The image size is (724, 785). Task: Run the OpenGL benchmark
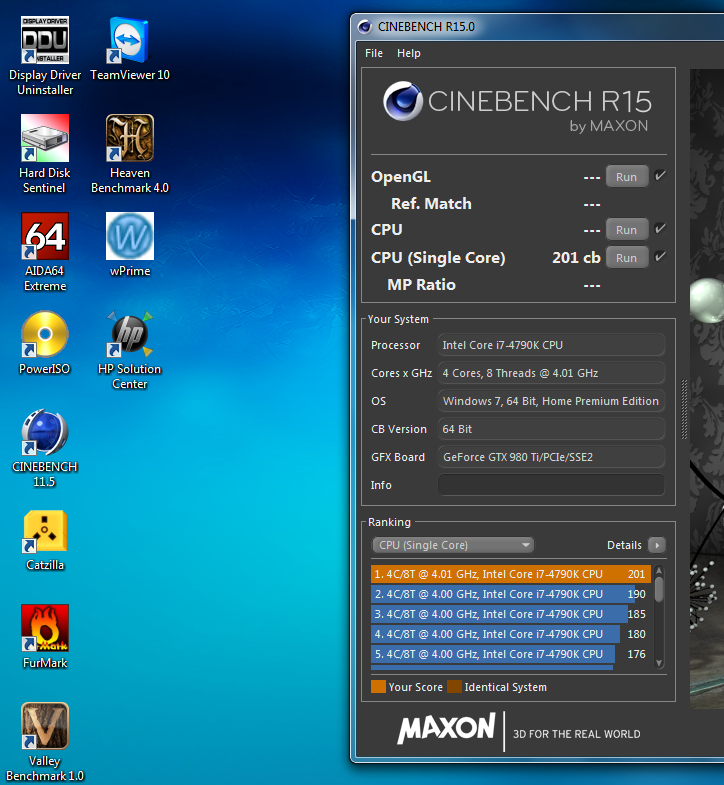click(x=627, y=177)
